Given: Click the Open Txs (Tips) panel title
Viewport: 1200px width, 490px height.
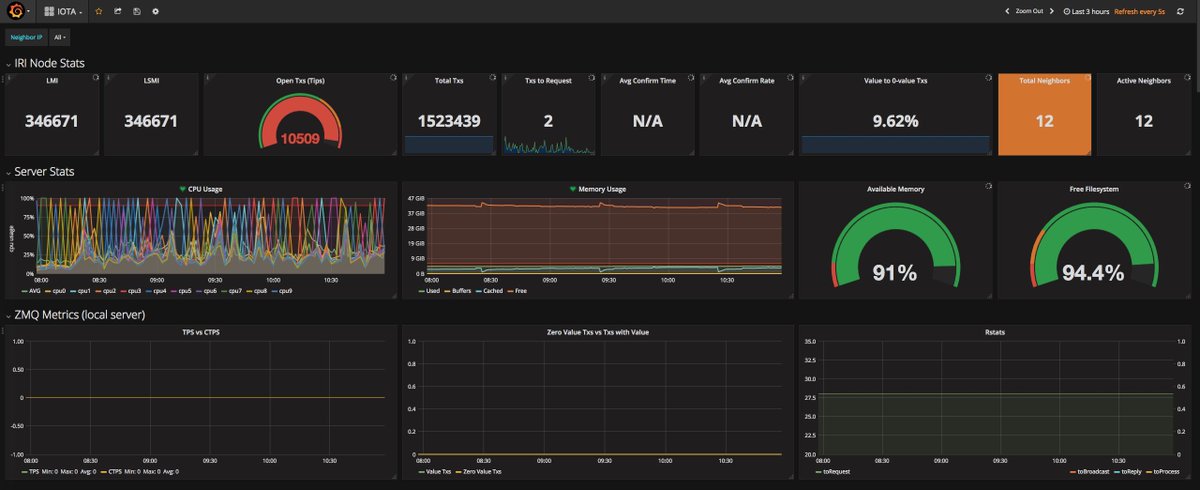Looking at the screenshot, I should click(x=300, y=80).
